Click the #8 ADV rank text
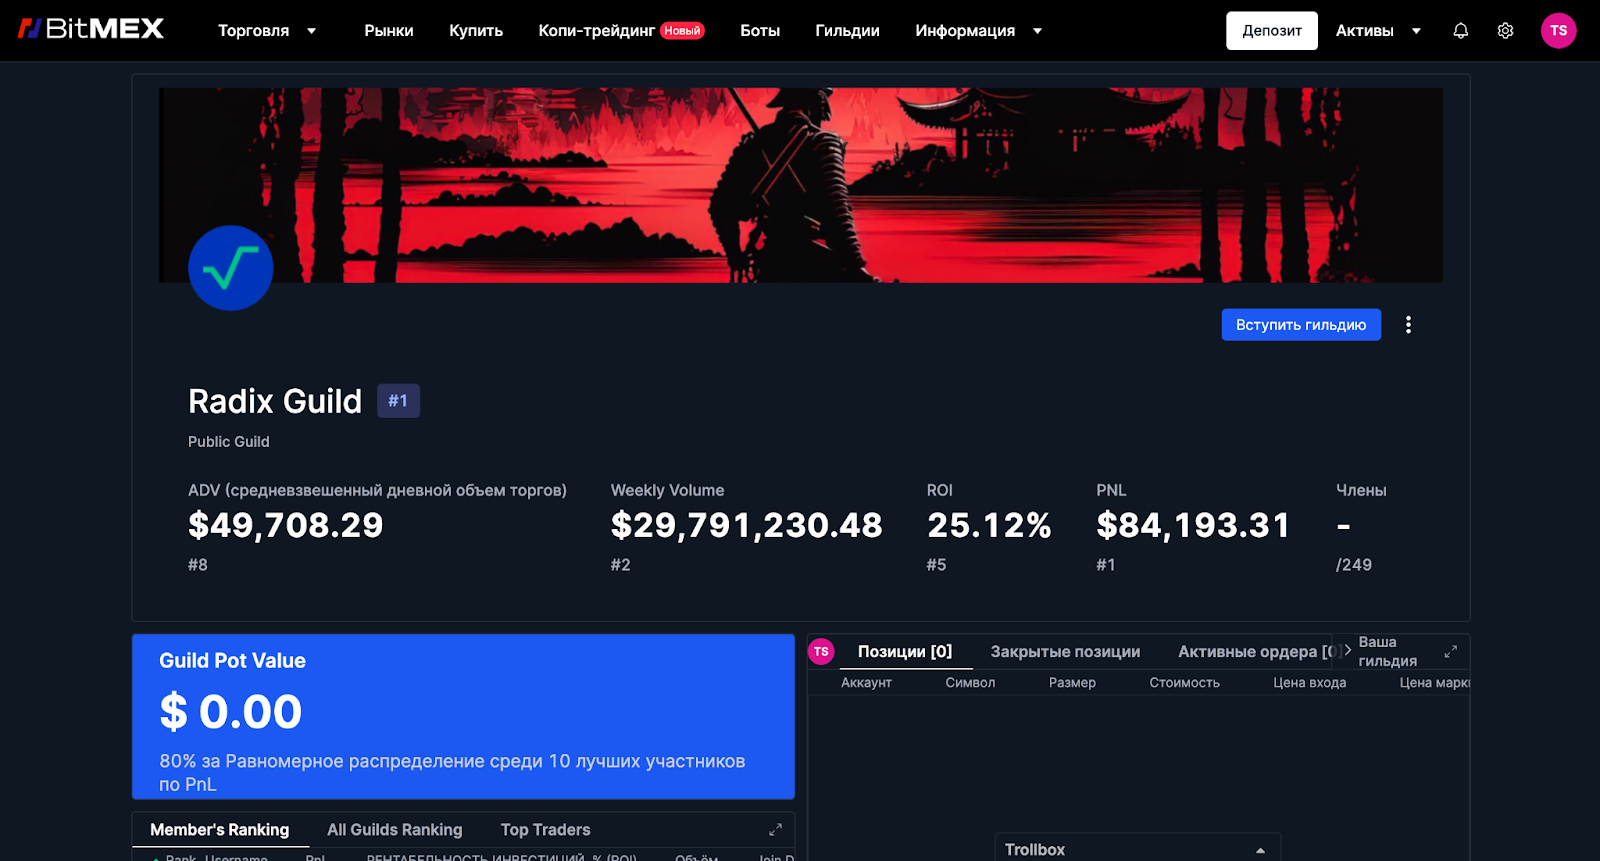The image size is (1600, 861). coord(198,565)
